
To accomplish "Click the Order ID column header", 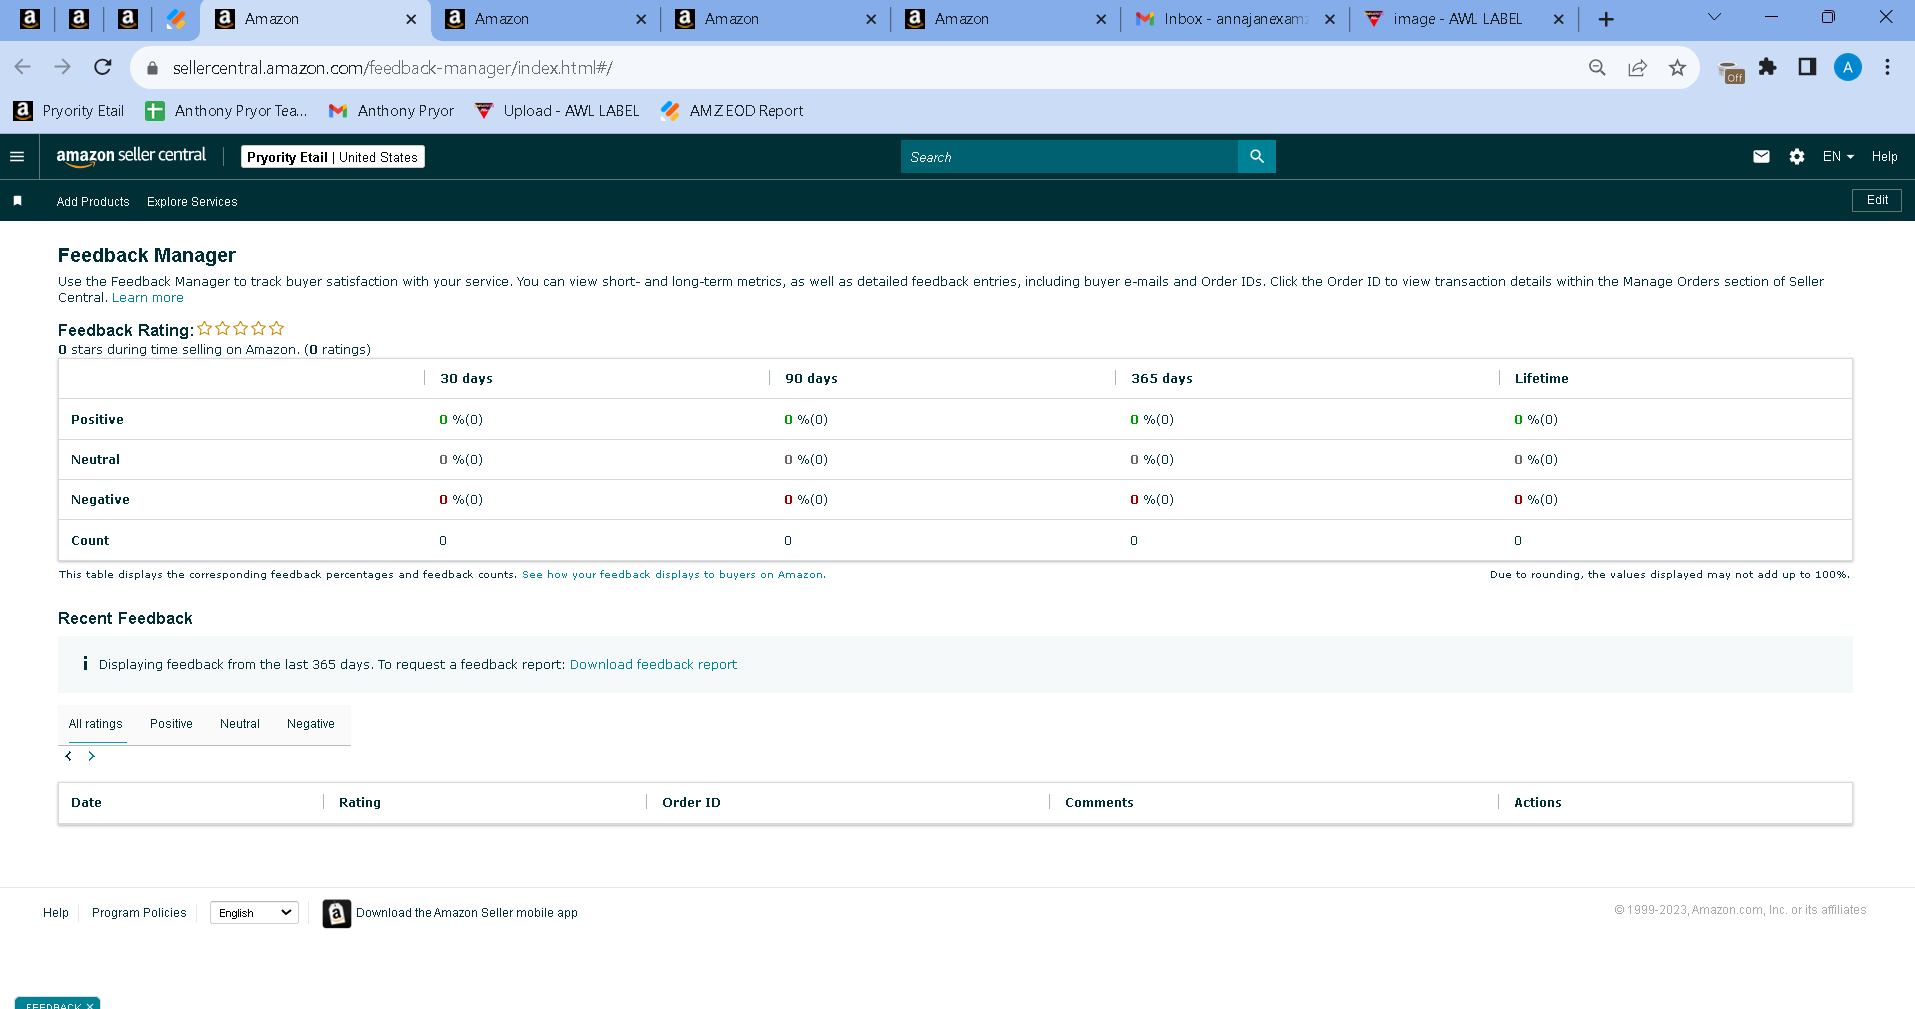I will pos(691,803).
